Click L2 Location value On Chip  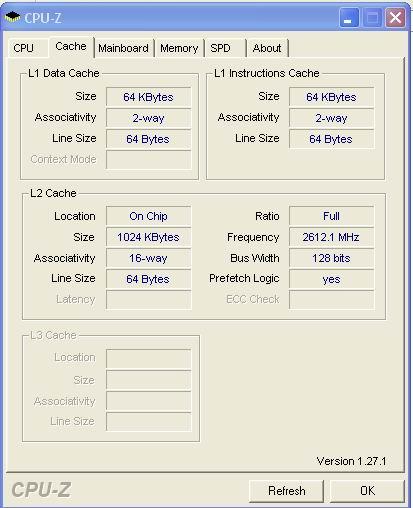(148, 216)
